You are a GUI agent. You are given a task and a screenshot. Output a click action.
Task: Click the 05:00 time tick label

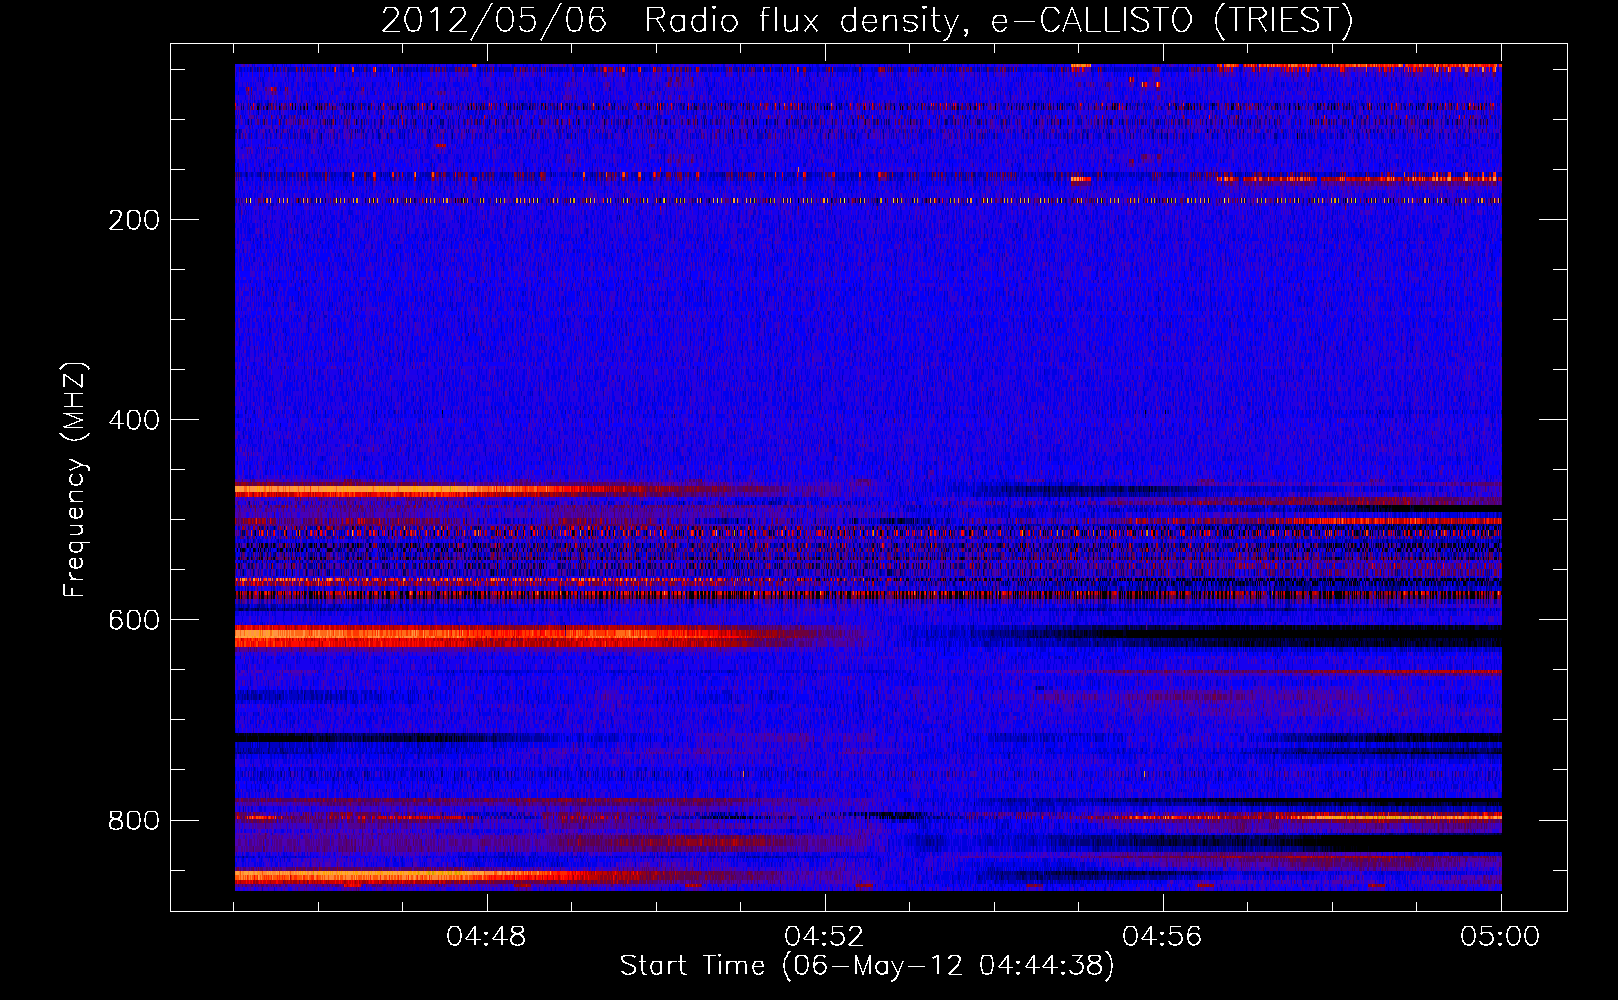(1500, 937)
